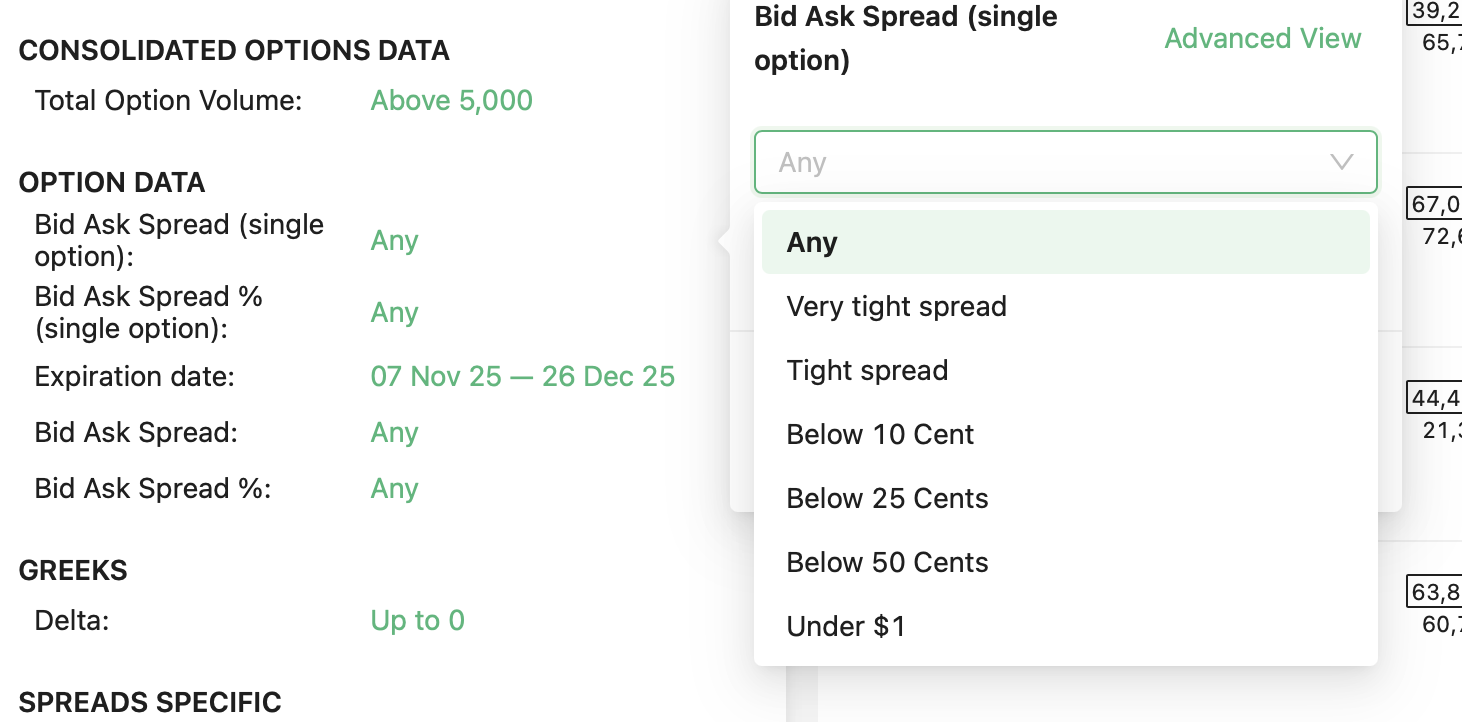This screenshot has height=722, width=1462.
Task: Select "Below 10 Cent" option
Action: tap(880, 434)
